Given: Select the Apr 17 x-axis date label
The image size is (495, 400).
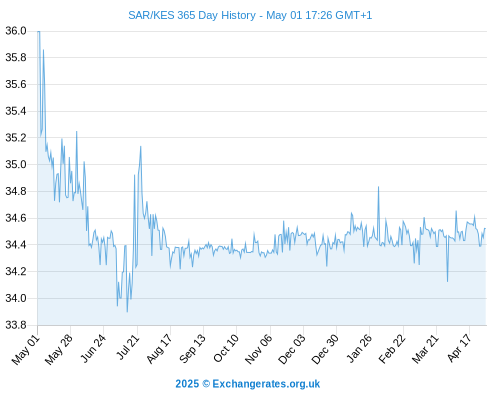Looking at the screenshot, I should tap(459, 349).
